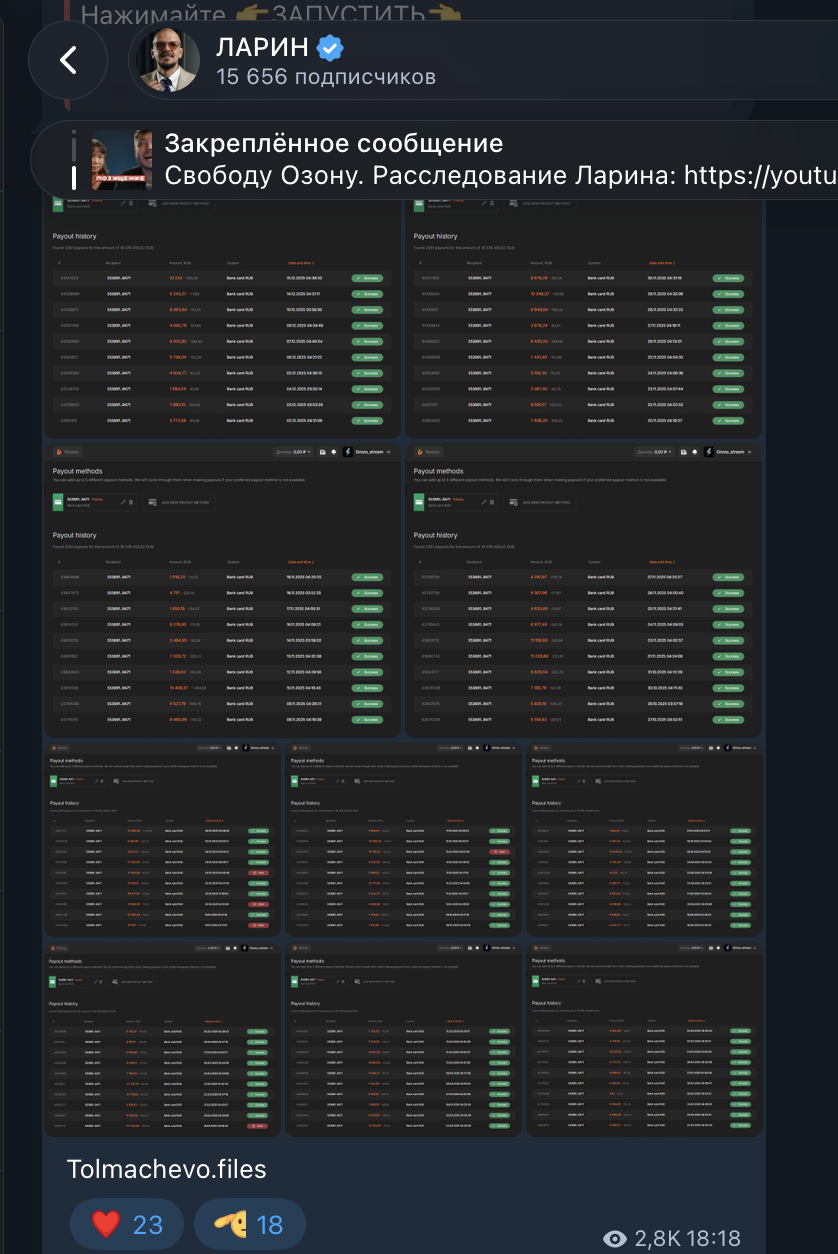Screen dimensions: 838x1254
Task: Tap the blue verified badge
Action: (330, 47)
